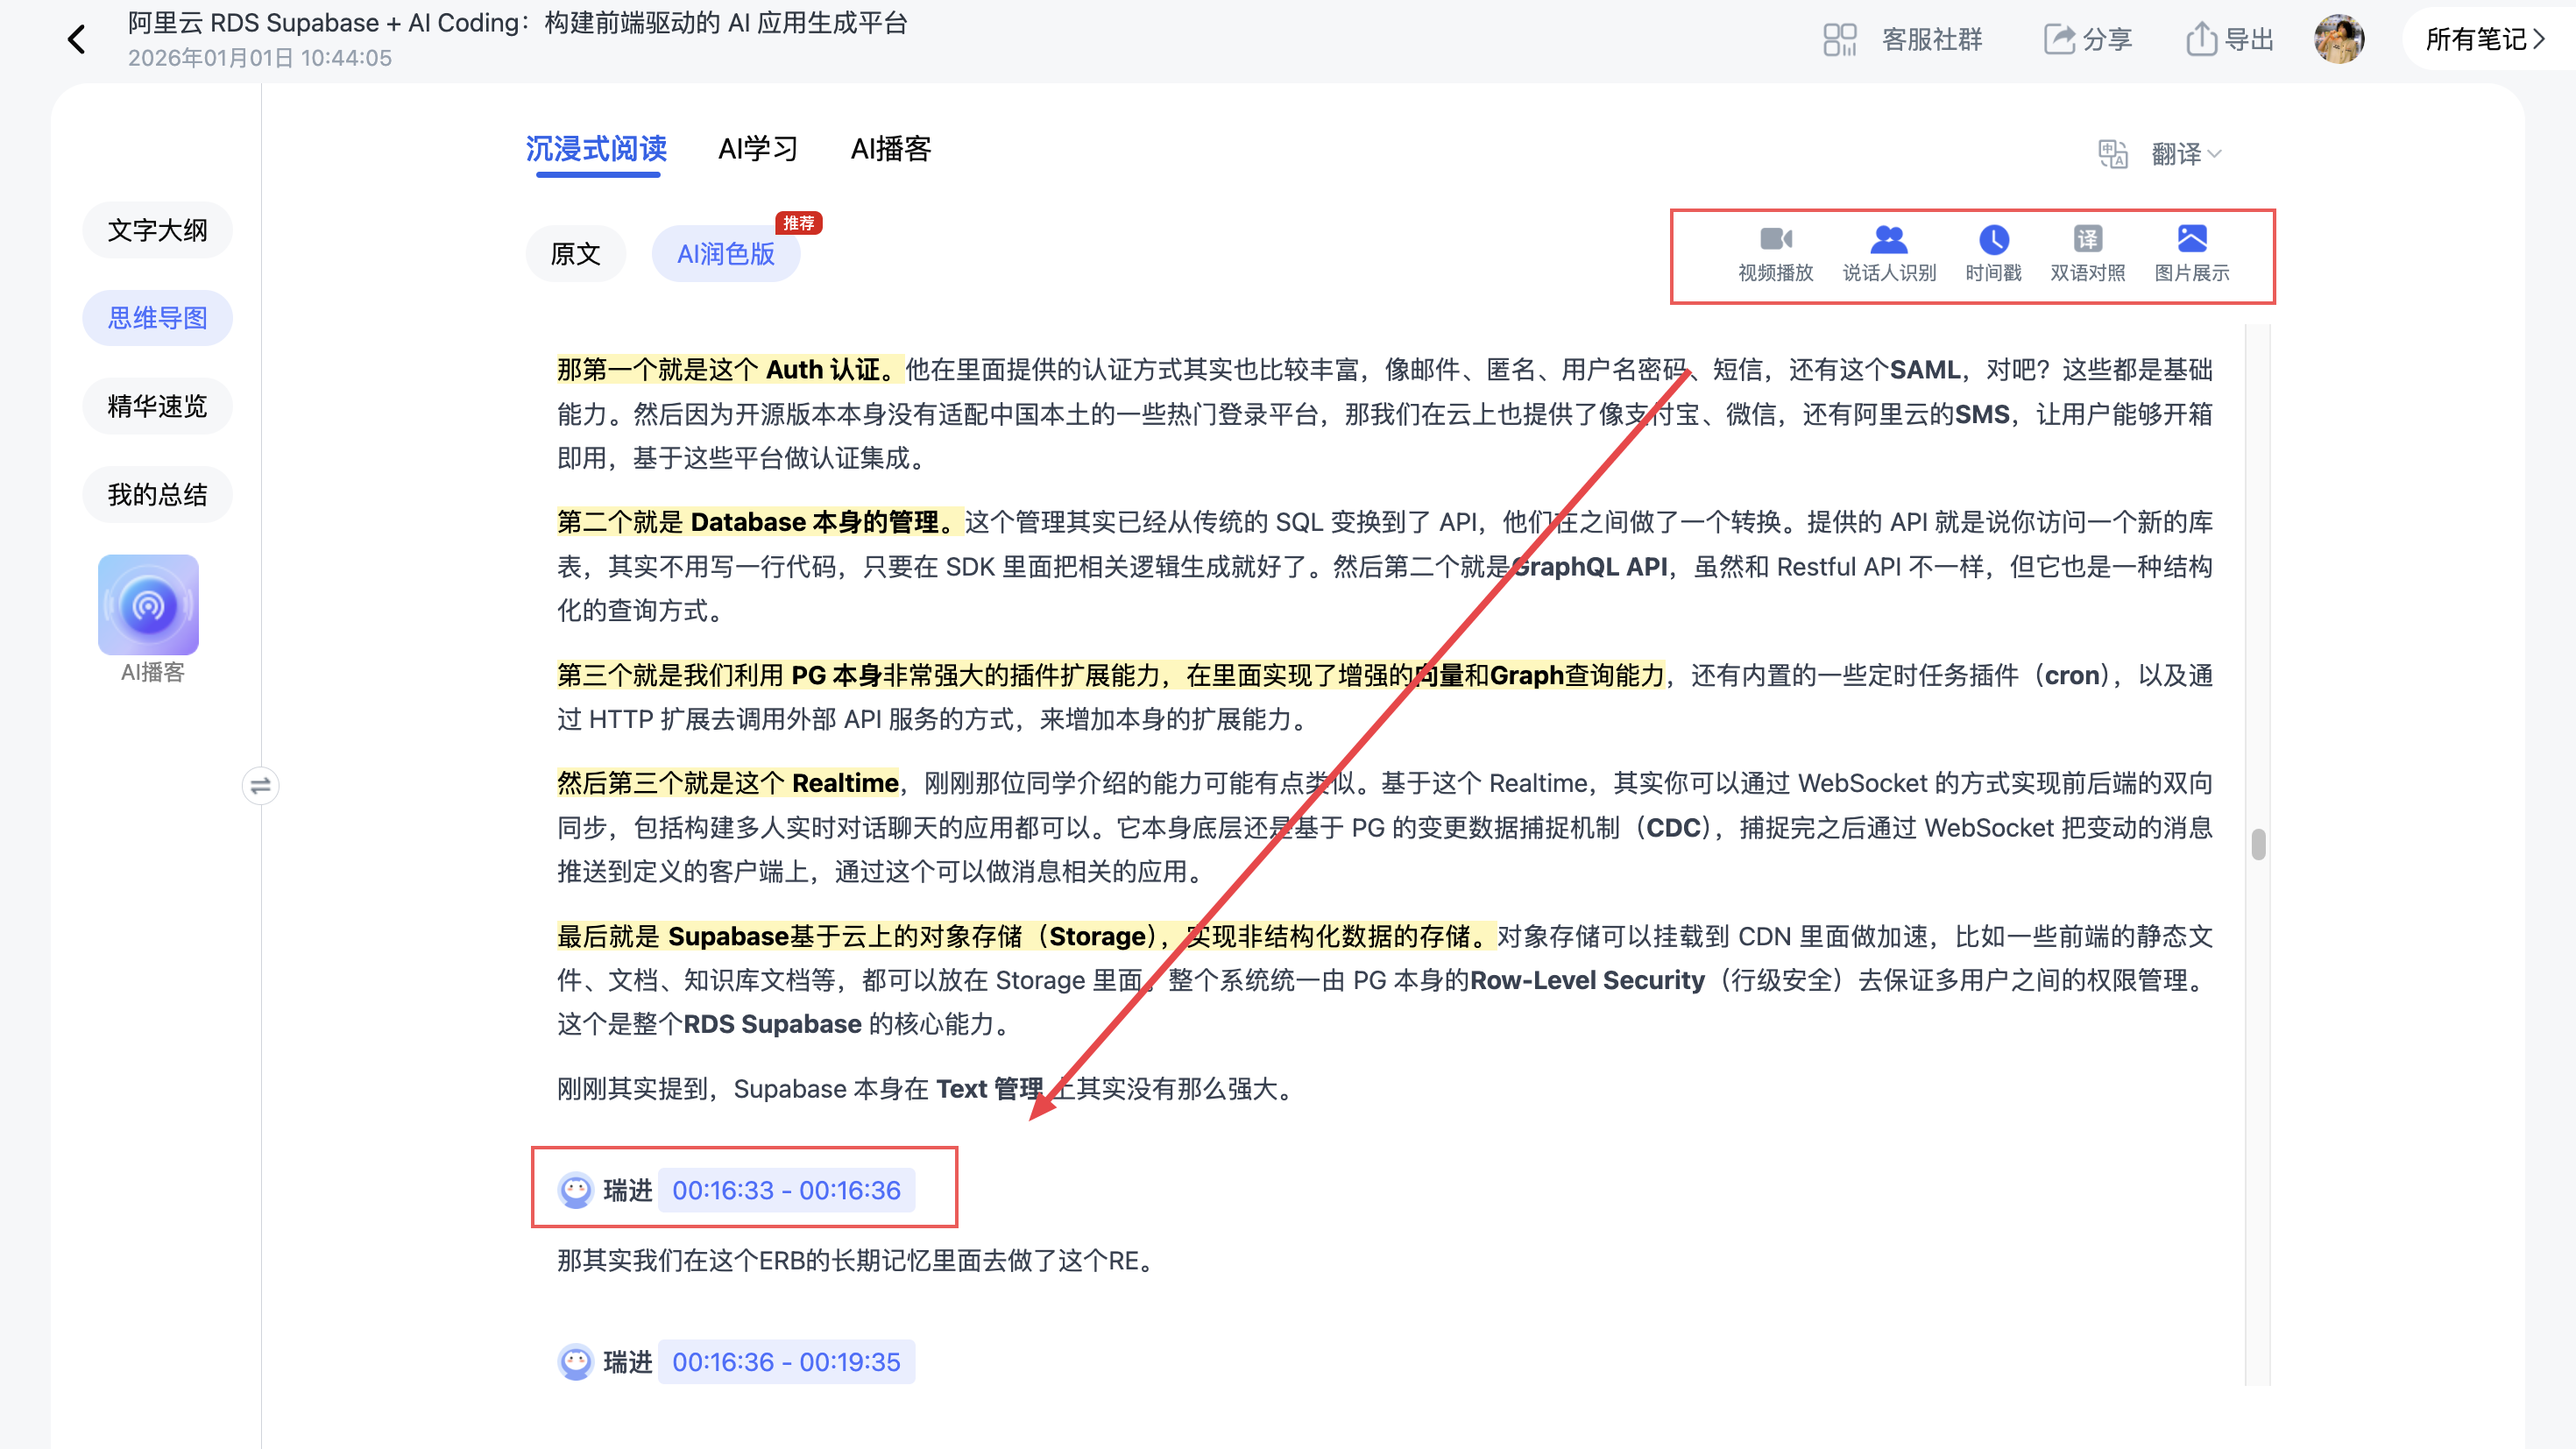Toggle 双语对照 bilingual comparison
The image size is (2576, 1449).
pos(2087,254)
